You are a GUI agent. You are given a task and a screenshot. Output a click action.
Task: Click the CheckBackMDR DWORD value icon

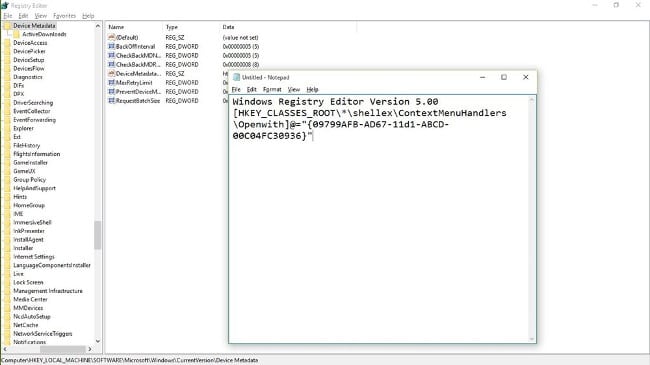point(111,64)
